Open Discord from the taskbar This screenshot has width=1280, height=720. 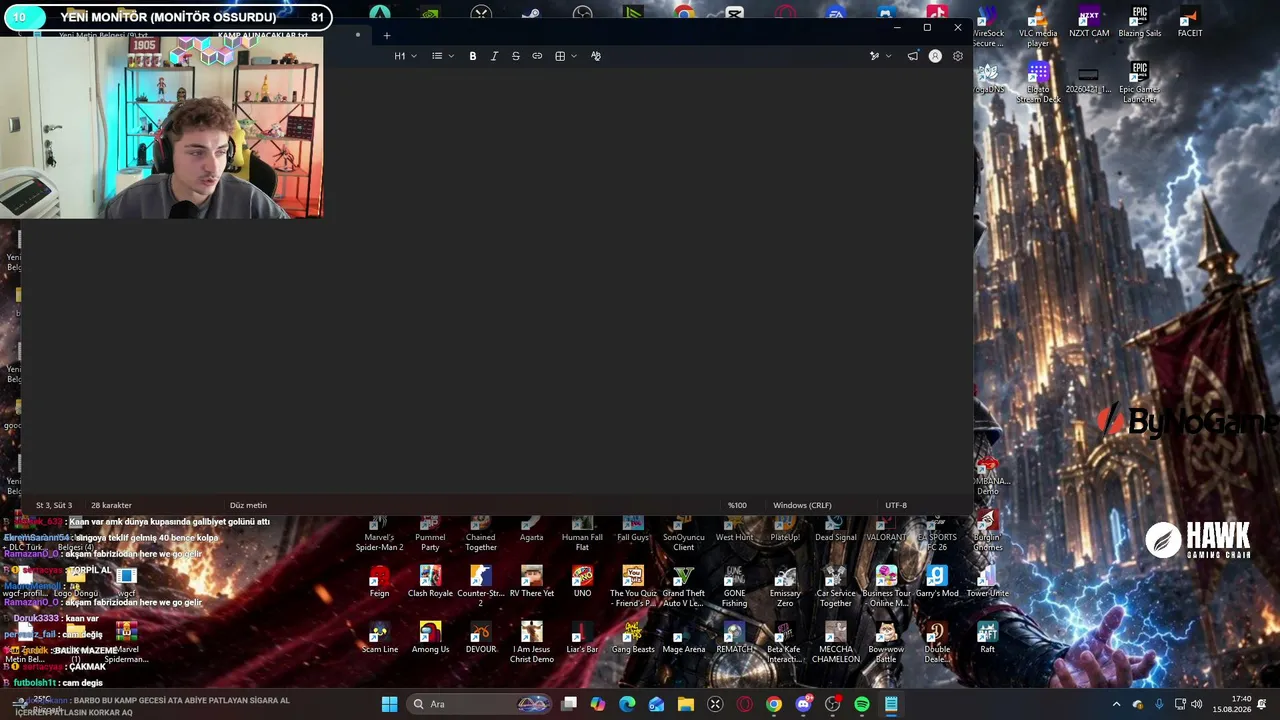click(803, 704)
